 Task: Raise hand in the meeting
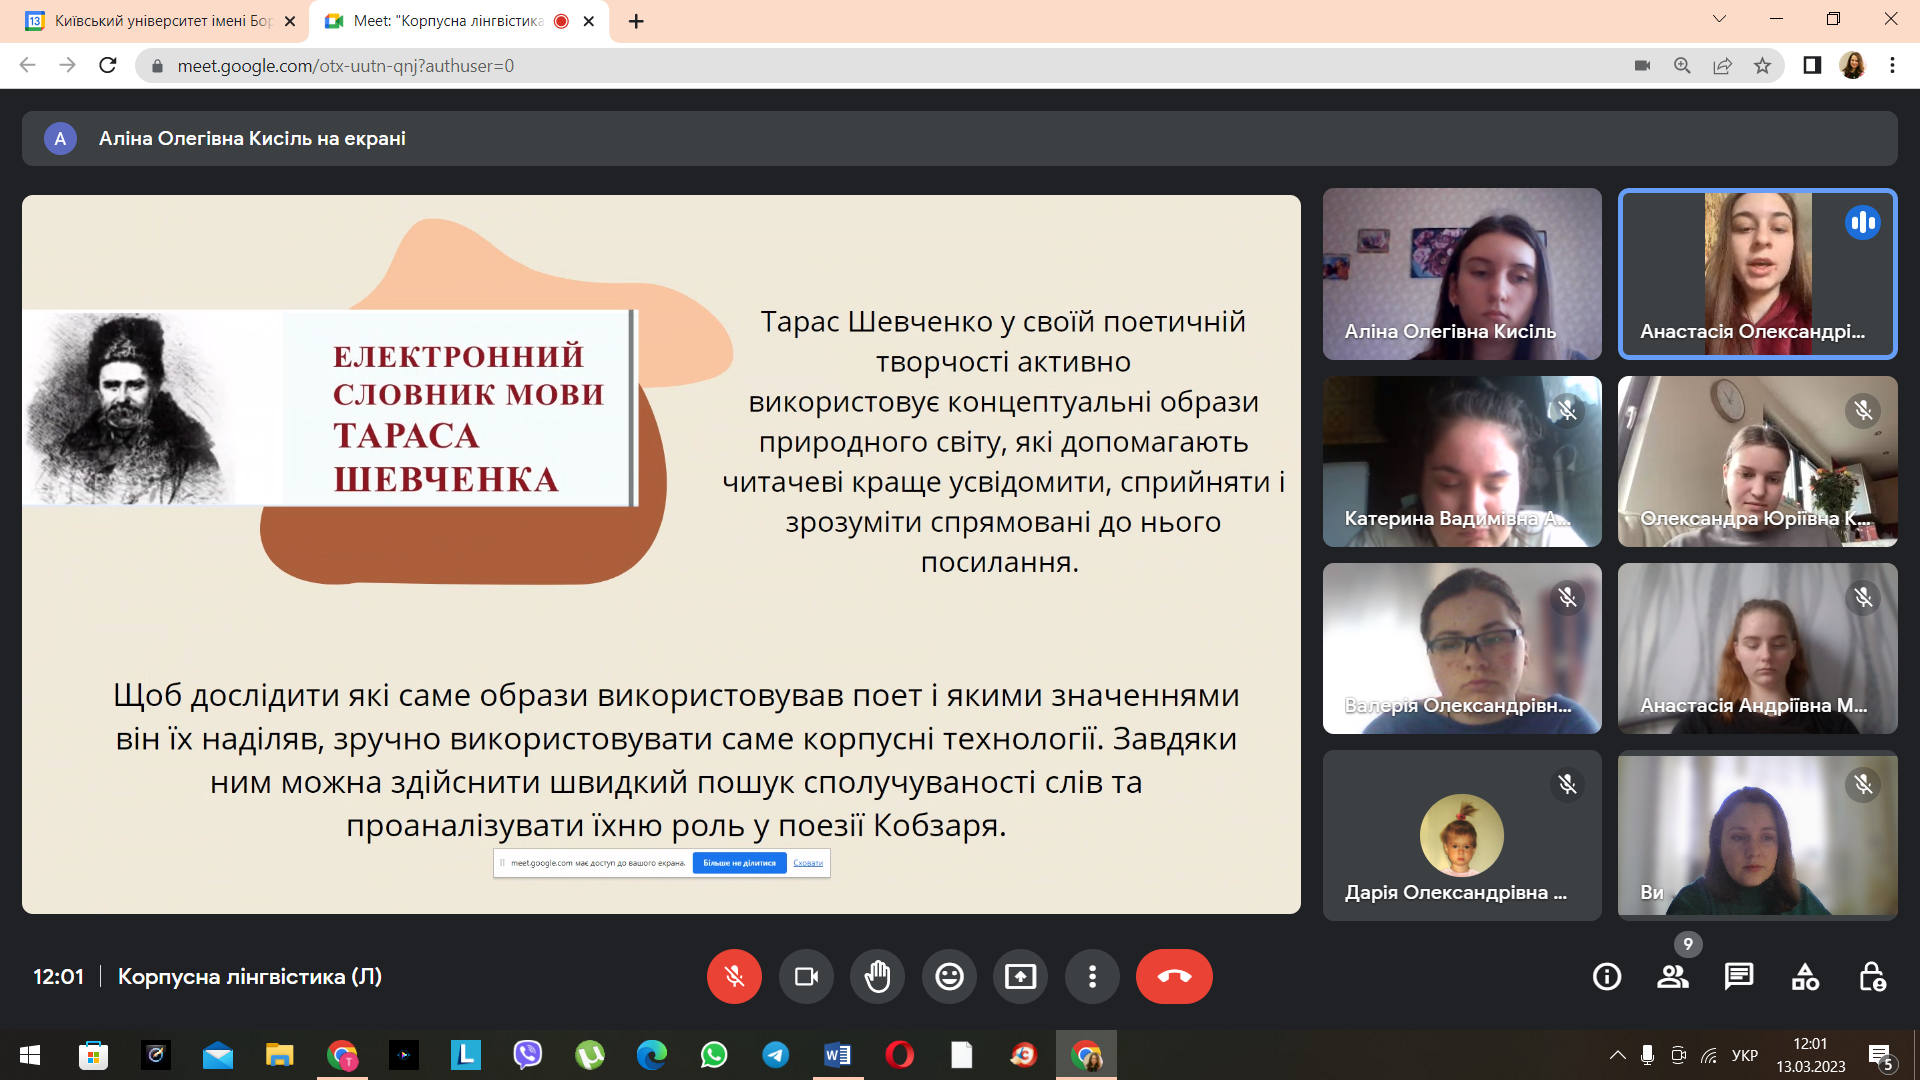[878, 976]
